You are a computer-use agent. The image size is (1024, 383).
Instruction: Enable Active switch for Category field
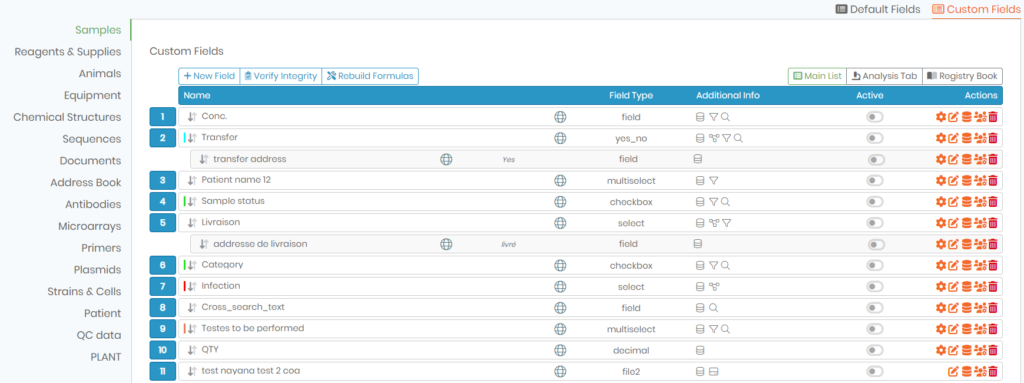[x=874, y=265]
